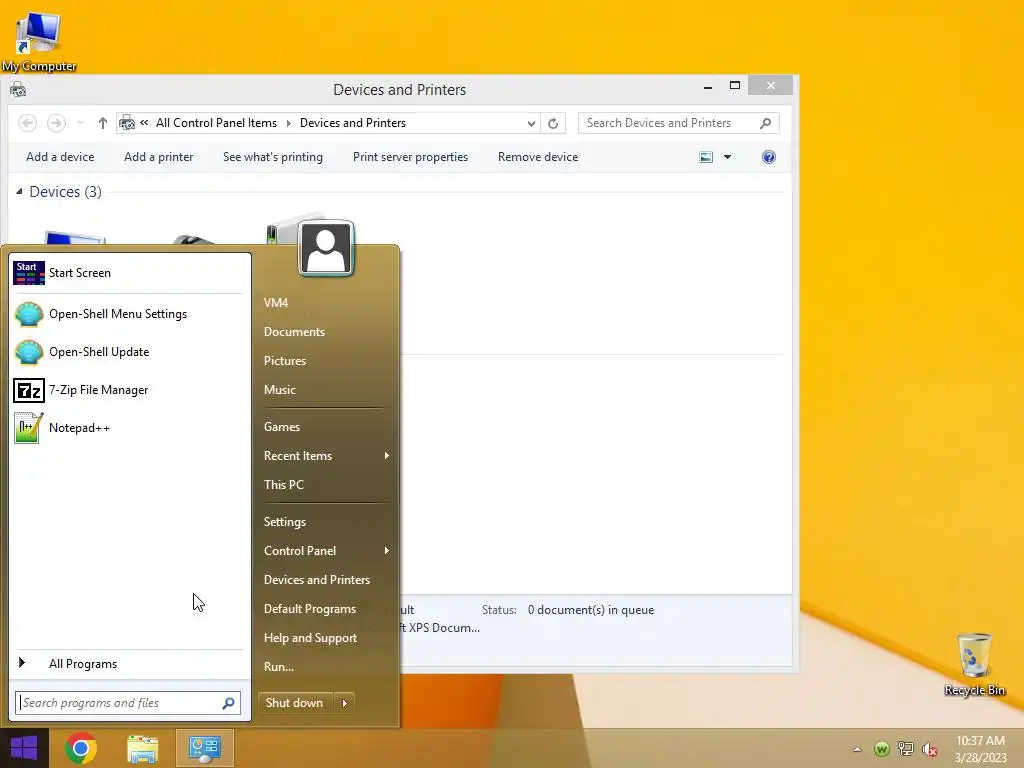This screenshot has width=1024, height=768.
Task: Open Pictures from start menu
Action: tap(285, 360)
